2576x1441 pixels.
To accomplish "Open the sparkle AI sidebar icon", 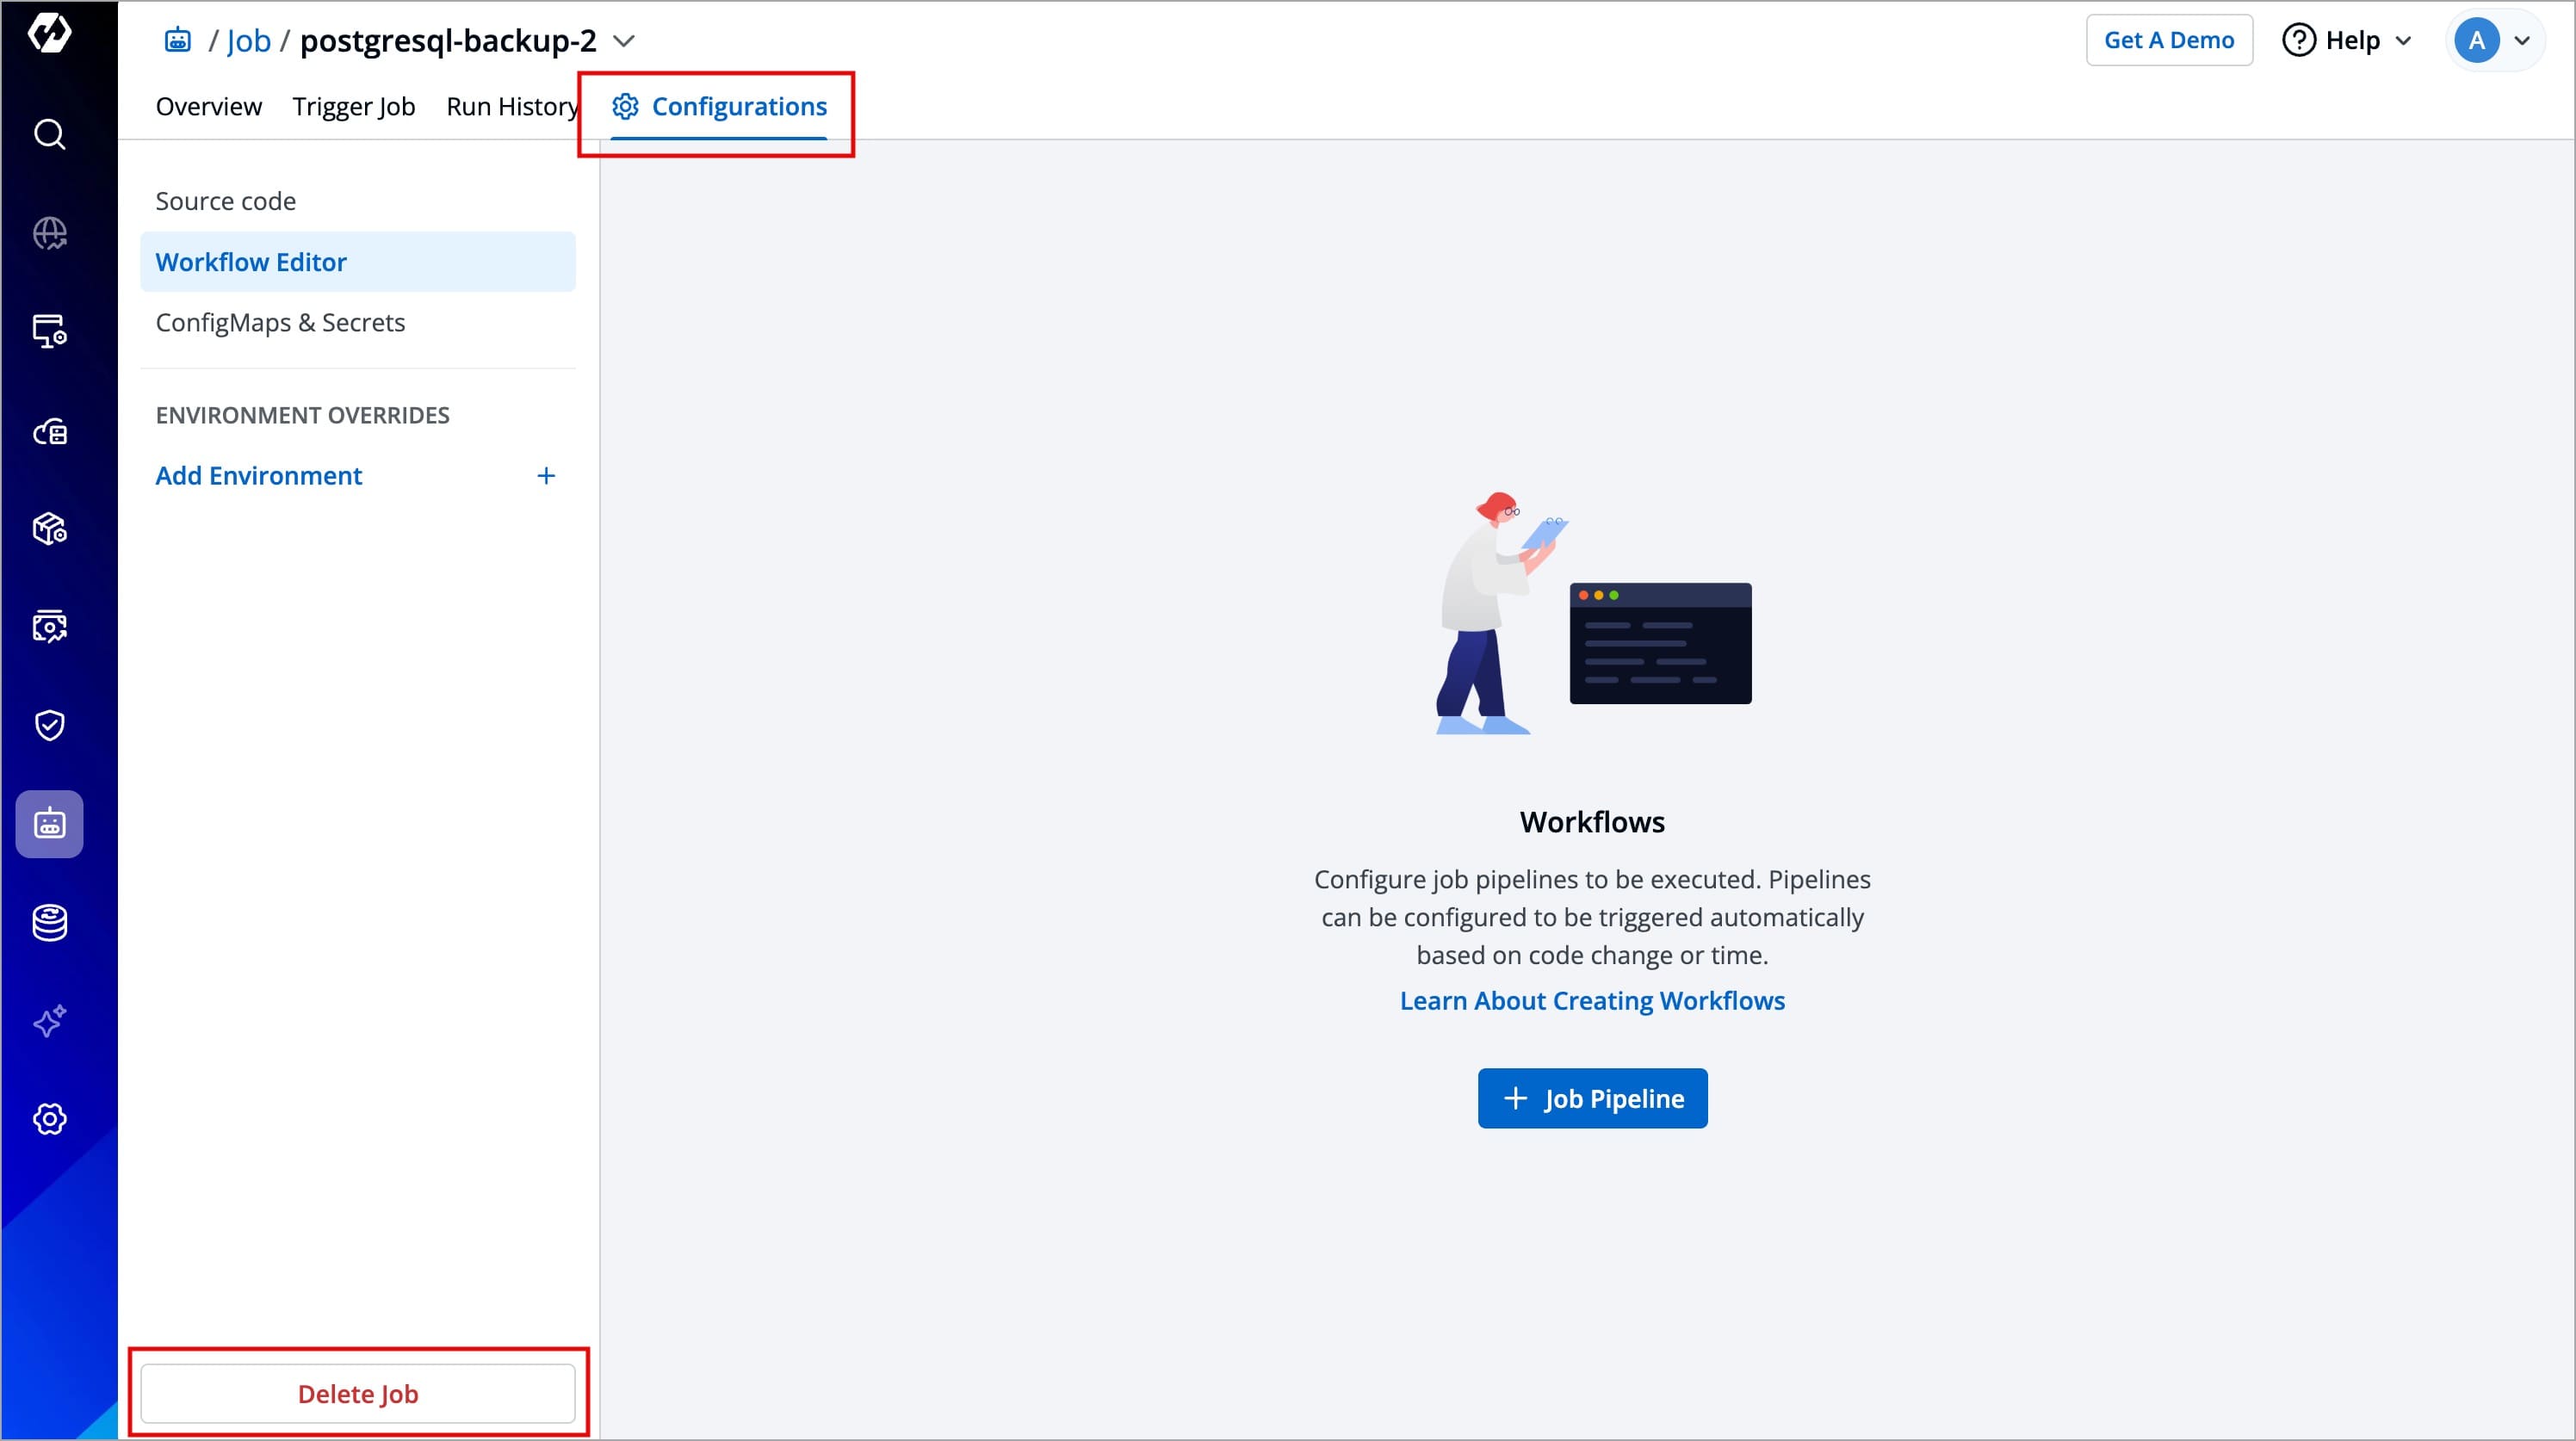I will (49, 1021).
